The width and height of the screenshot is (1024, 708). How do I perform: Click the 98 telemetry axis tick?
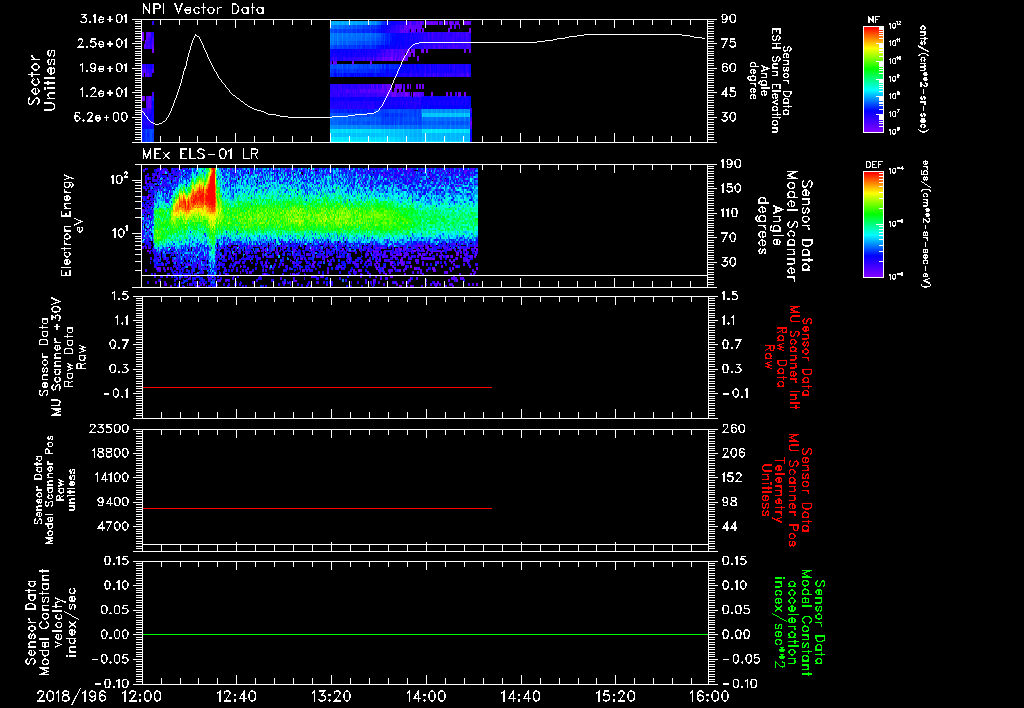pos(730,502)
